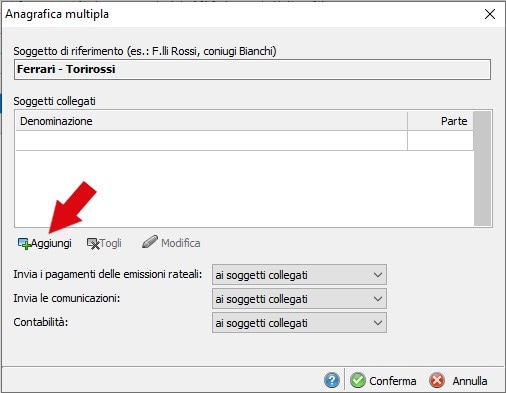Select the empty first Denominazione row cell
Screen dimensions: 506x393
211,141
